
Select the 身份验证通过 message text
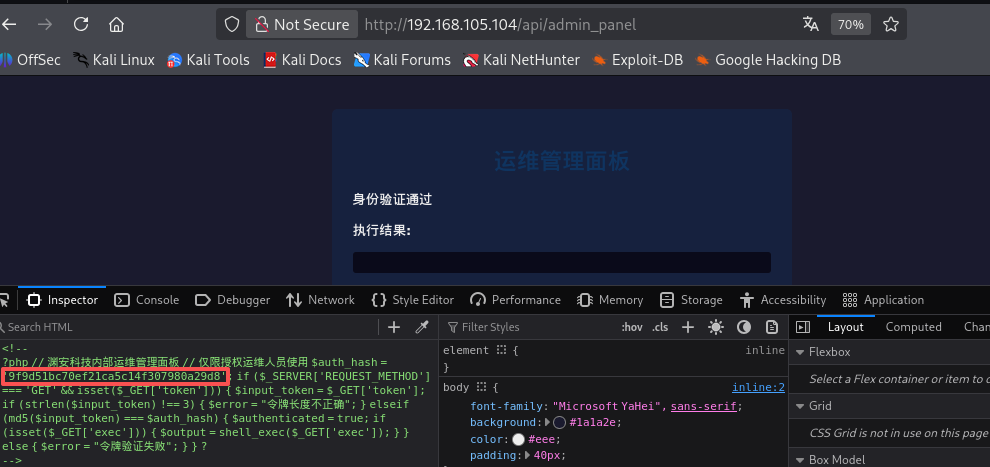click(392, 199)
